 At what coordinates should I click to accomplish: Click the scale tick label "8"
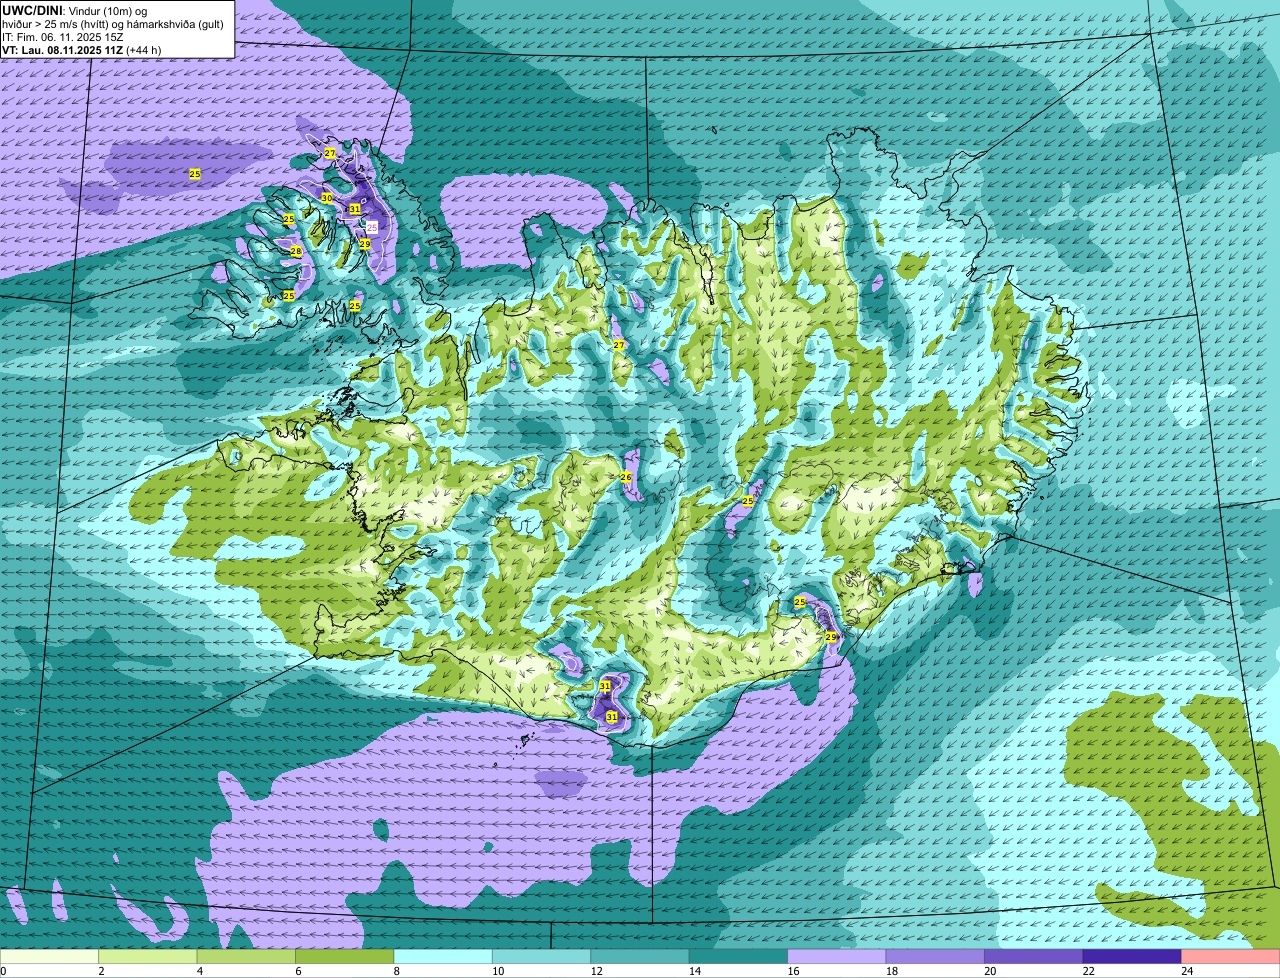click(396, 971)
